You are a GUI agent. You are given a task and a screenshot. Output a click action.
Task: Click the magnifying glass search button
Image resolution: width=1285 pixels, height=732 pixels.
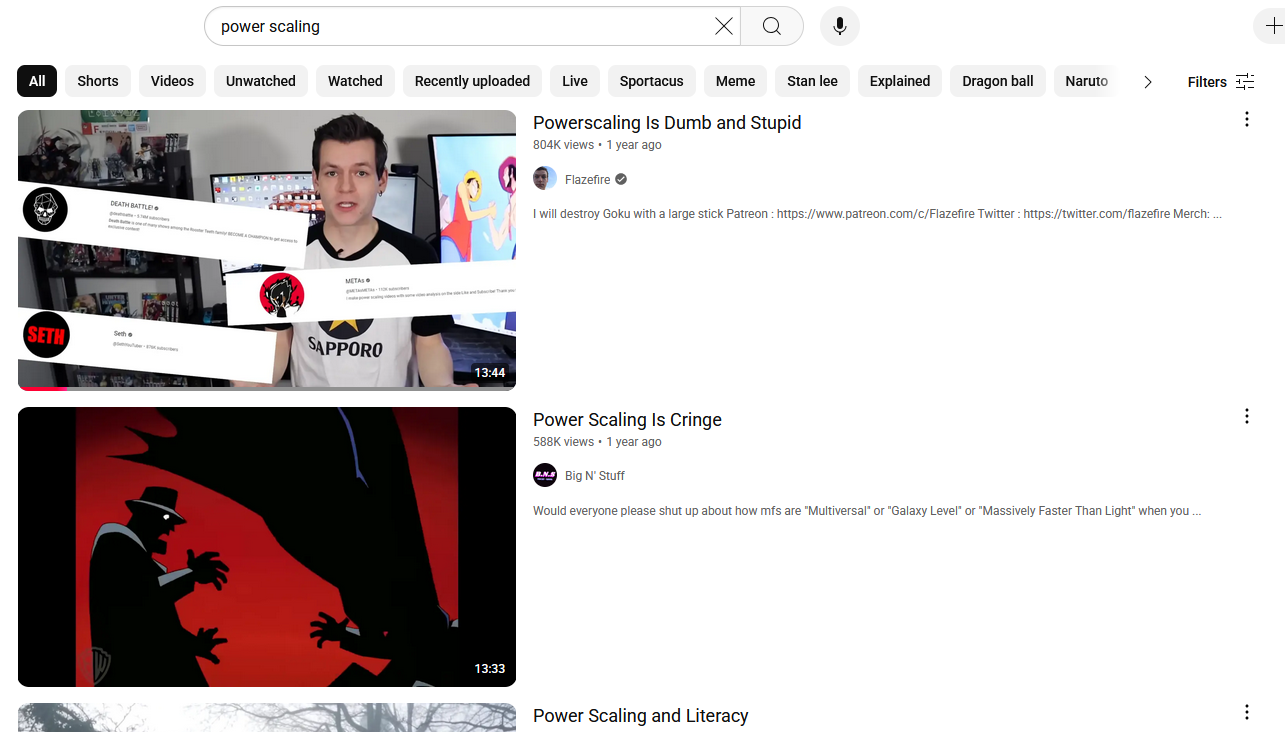[x=772, y=26]
